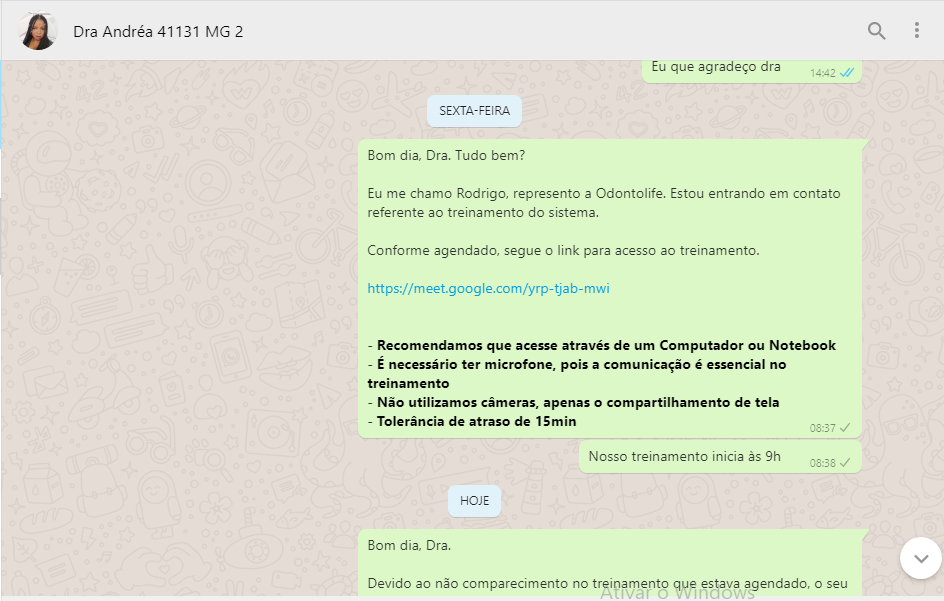Open contact info for Dra Andréa 41131 MG 2
944x601 pixels.
[158, 31]
